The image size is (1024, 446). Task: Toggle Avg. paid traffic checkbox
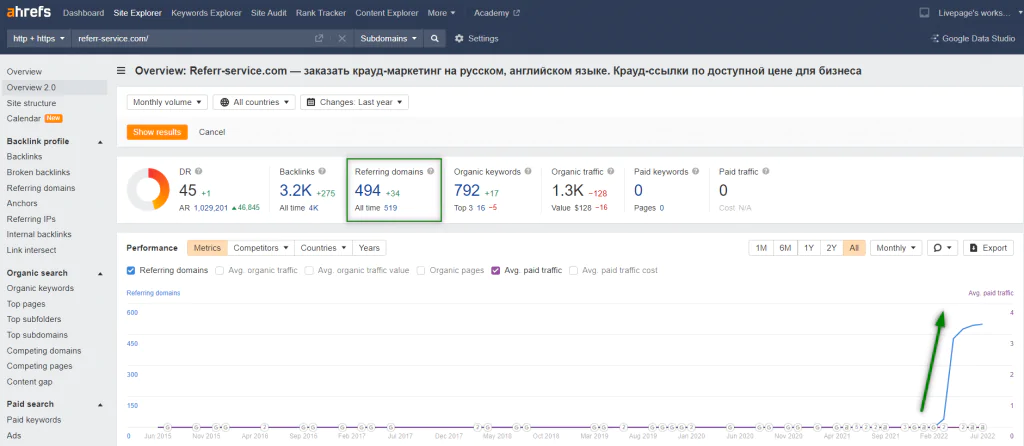click(496, 270)
